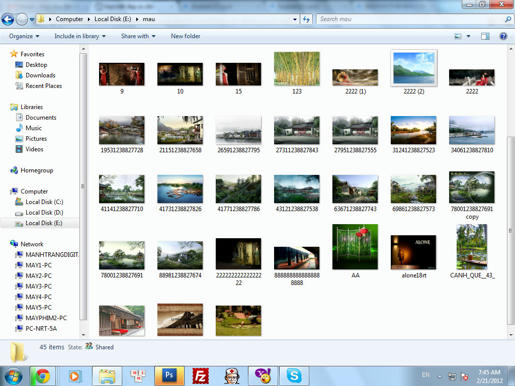Open Windows Media Player from taskbar
Screen dimensions: 515x386
pos(74,376)
